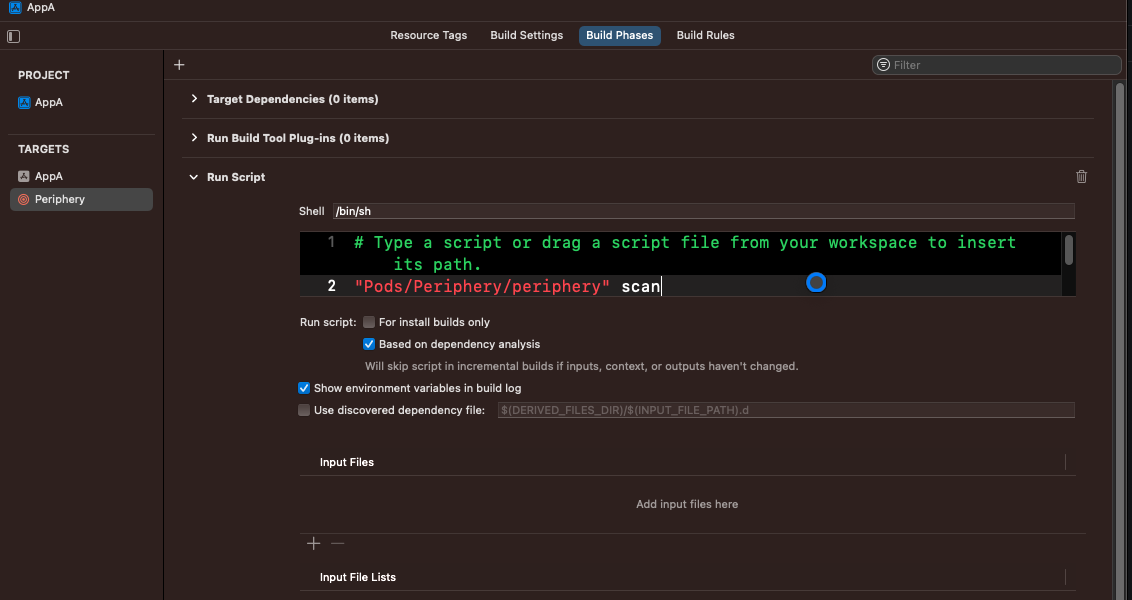Collapse the Run Script section
The height and width of the screenshot is (600, 1132).
coord(193,177)
